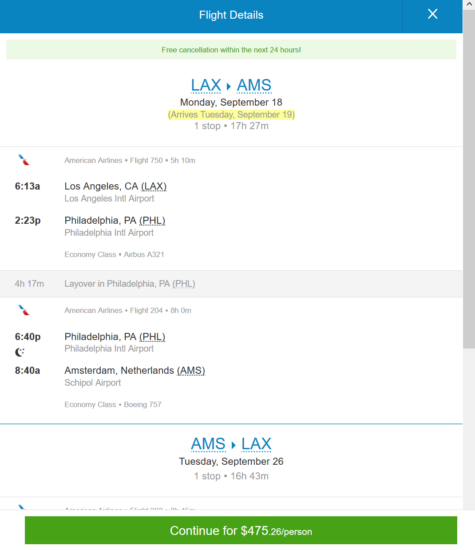The height and width of the screenshot is (550, 475).
Task: Click LAX code in outbound header
Action: (x=206, y=85)
